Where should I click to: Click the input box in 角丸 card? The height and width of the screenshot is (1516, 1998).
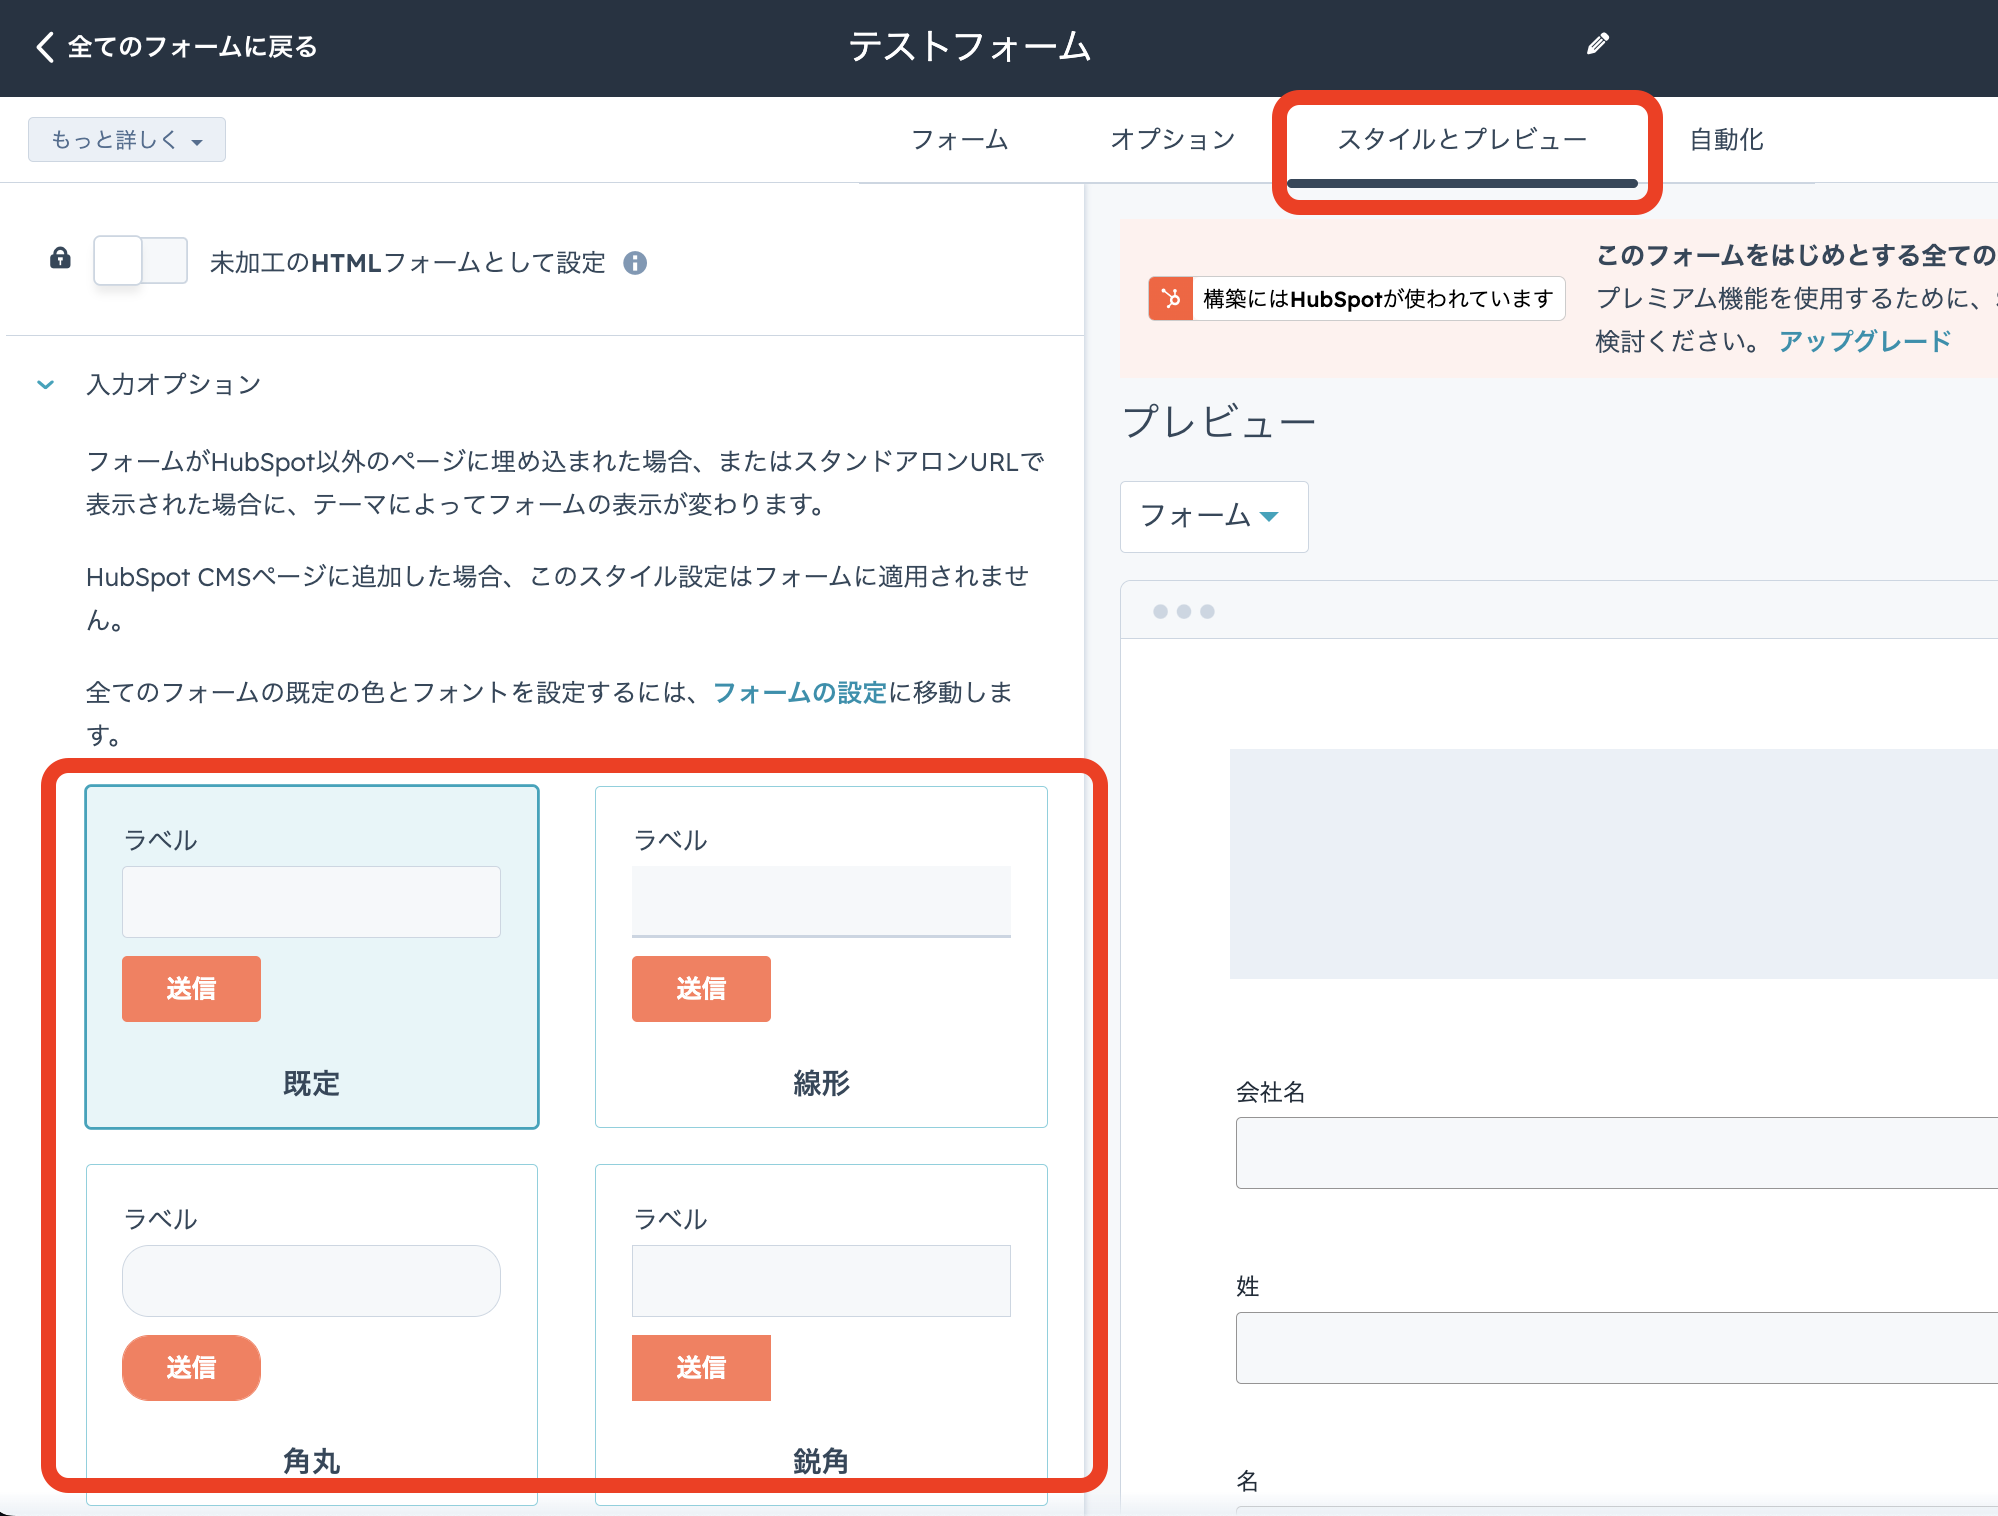[x=311, y=1281]
